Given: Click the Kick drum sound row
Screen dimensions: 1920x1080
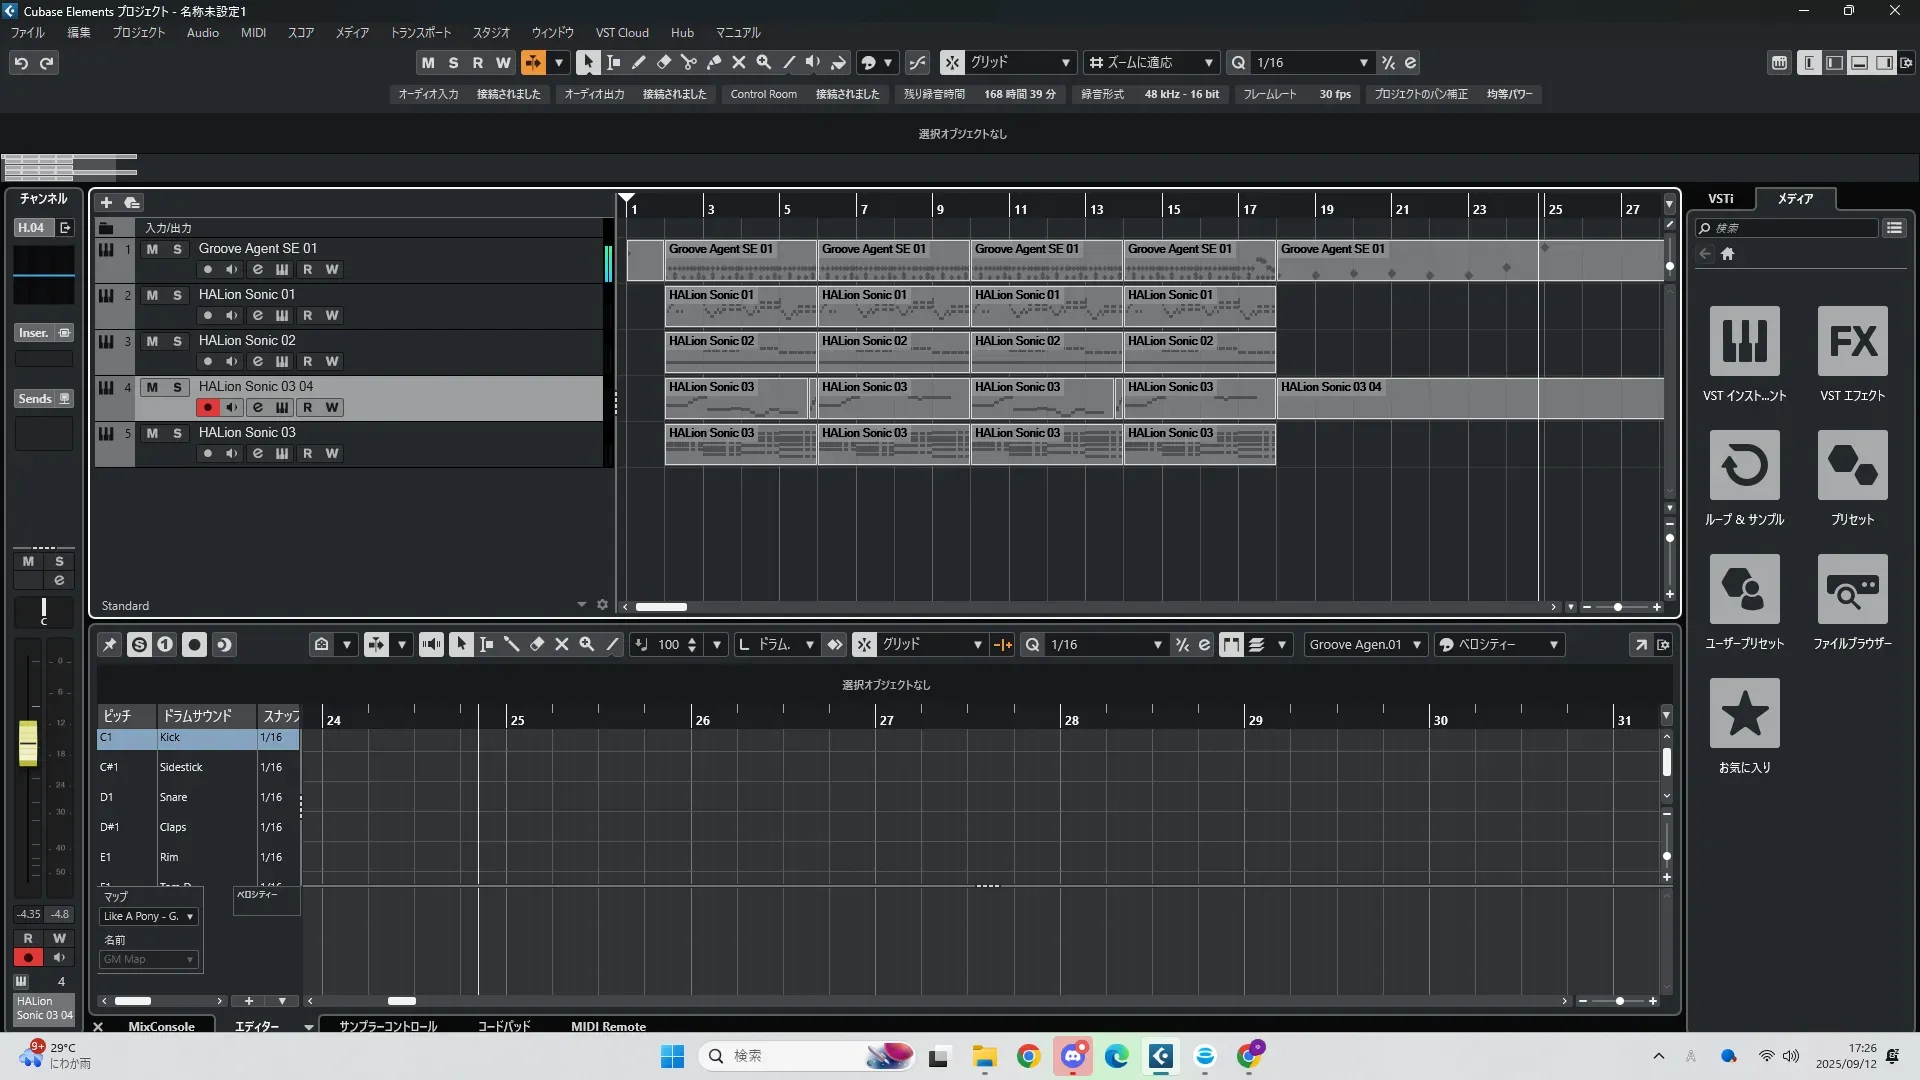Looking at the screenshot, I should tap(205, 738).
